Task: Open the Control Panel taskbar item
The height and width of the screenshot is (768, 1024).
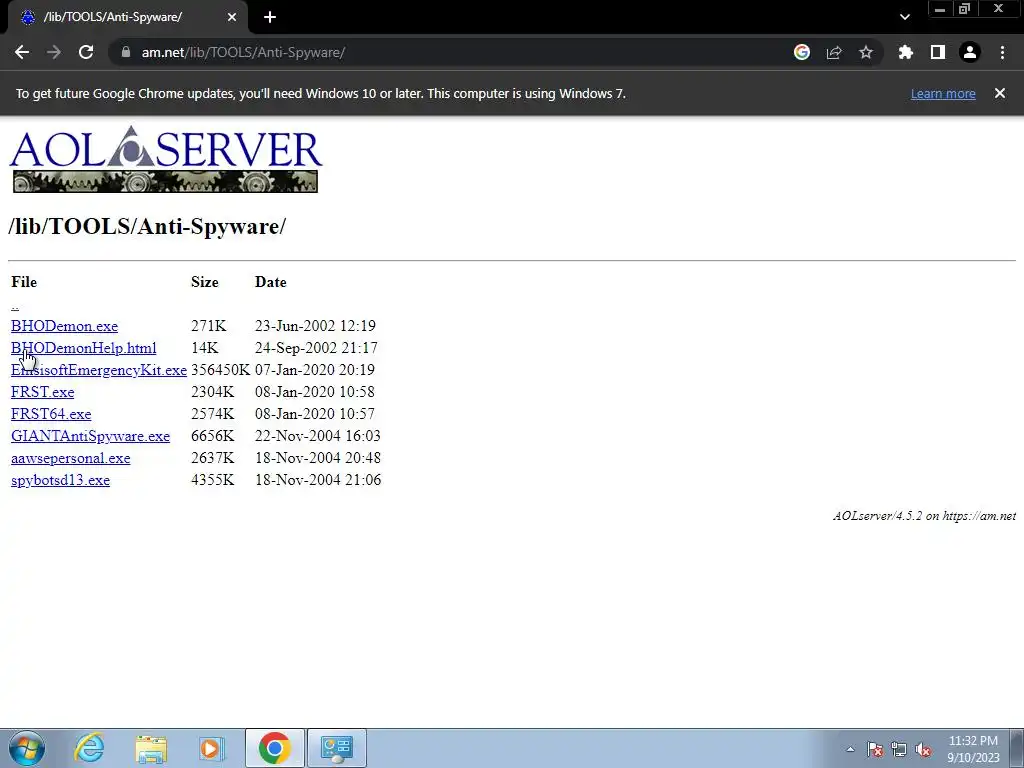Action: [x=336, y=748]
